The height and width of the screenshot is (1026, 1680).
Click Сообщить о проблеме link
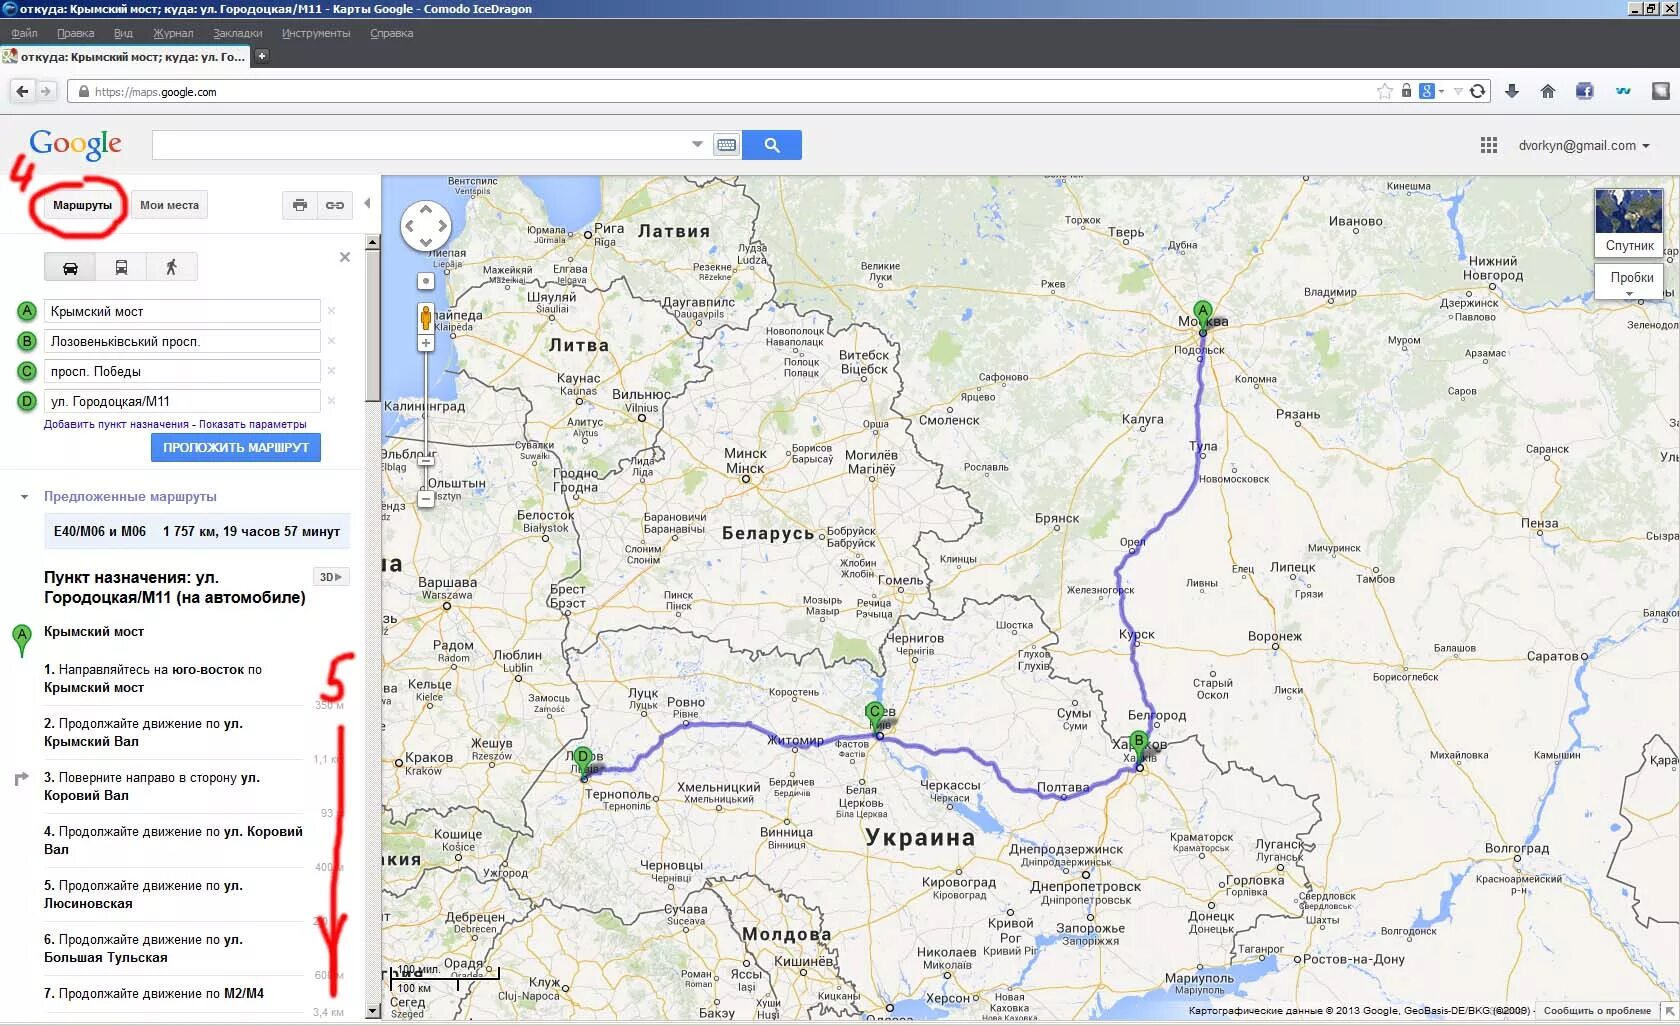click(1597, 1011)
